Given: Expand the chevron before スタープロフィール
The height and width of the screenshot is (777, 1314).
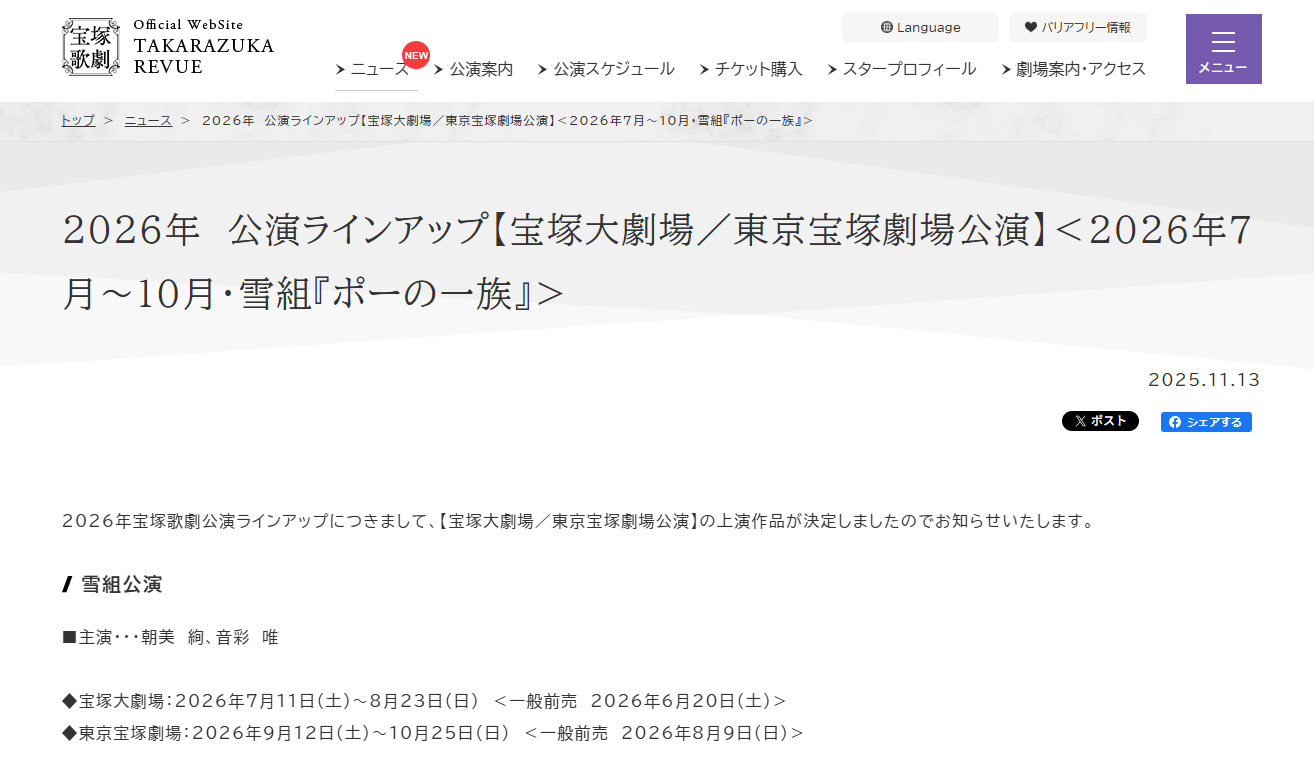Looking at the screenshot, I should pyautogui.click(x=831, y=69).
